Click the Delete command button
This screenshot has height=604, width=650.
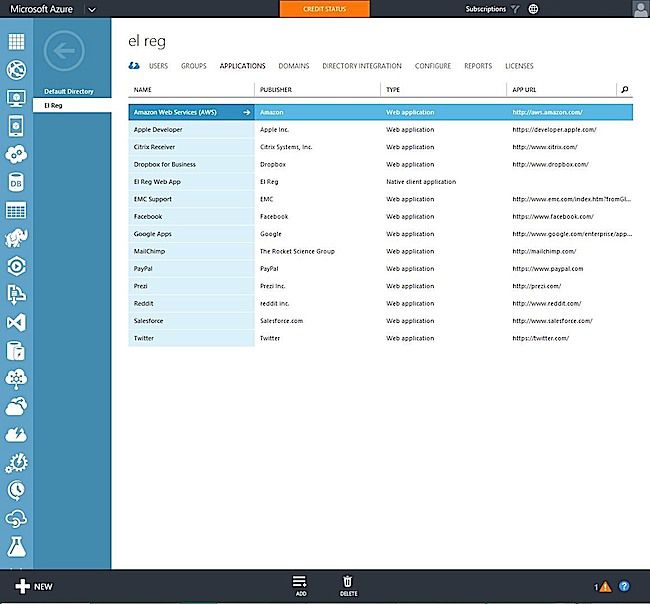pyautogui.click(x=348, y=586)
